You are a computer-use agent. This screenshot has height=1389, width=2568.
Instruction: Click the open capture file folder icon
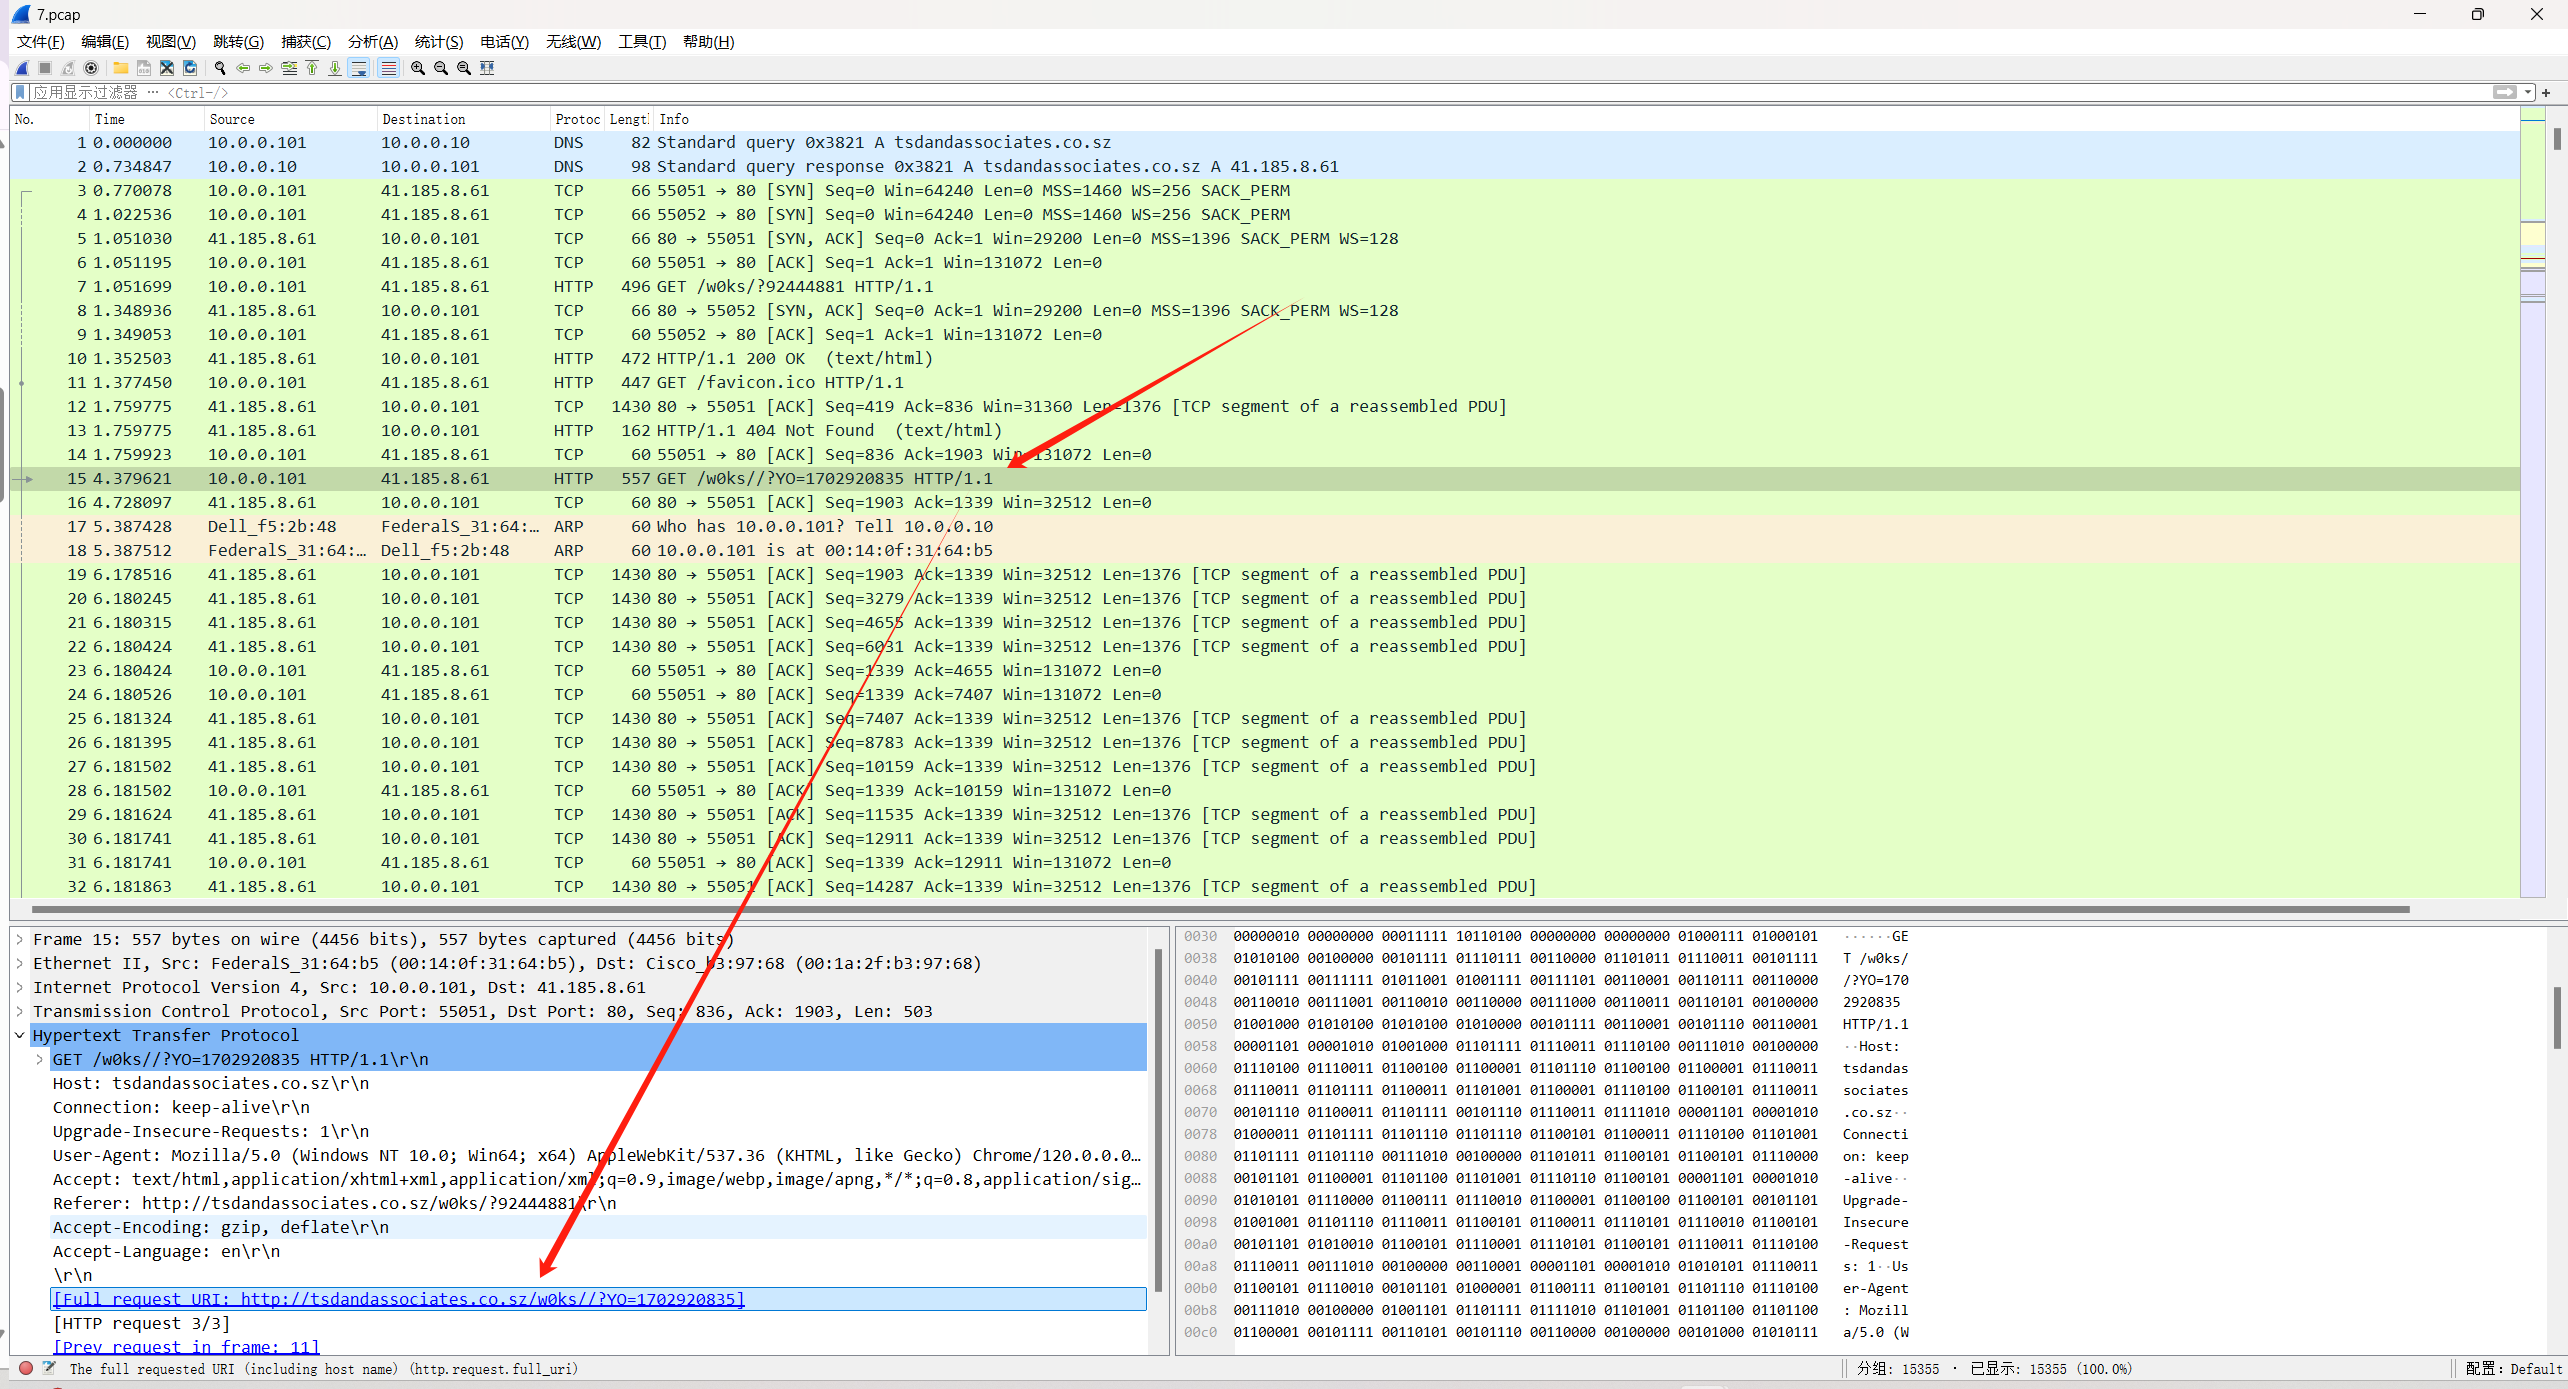click(120, 68)
